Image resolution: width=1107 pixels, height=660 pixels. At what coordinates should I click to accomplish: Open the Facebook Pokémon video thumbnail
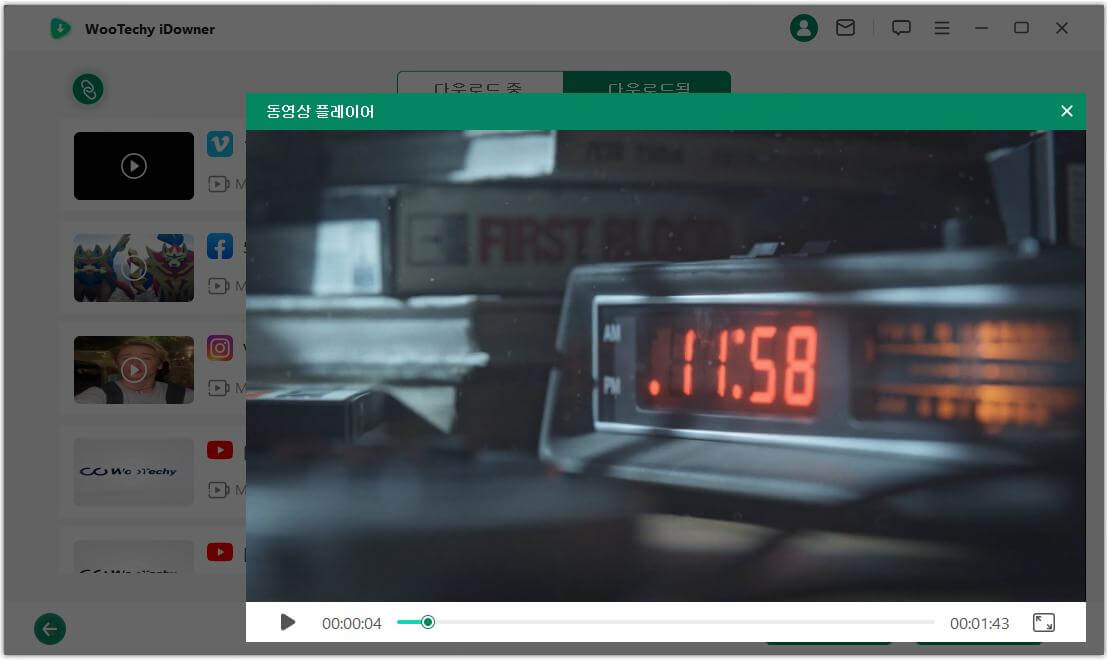click(134, 268)
